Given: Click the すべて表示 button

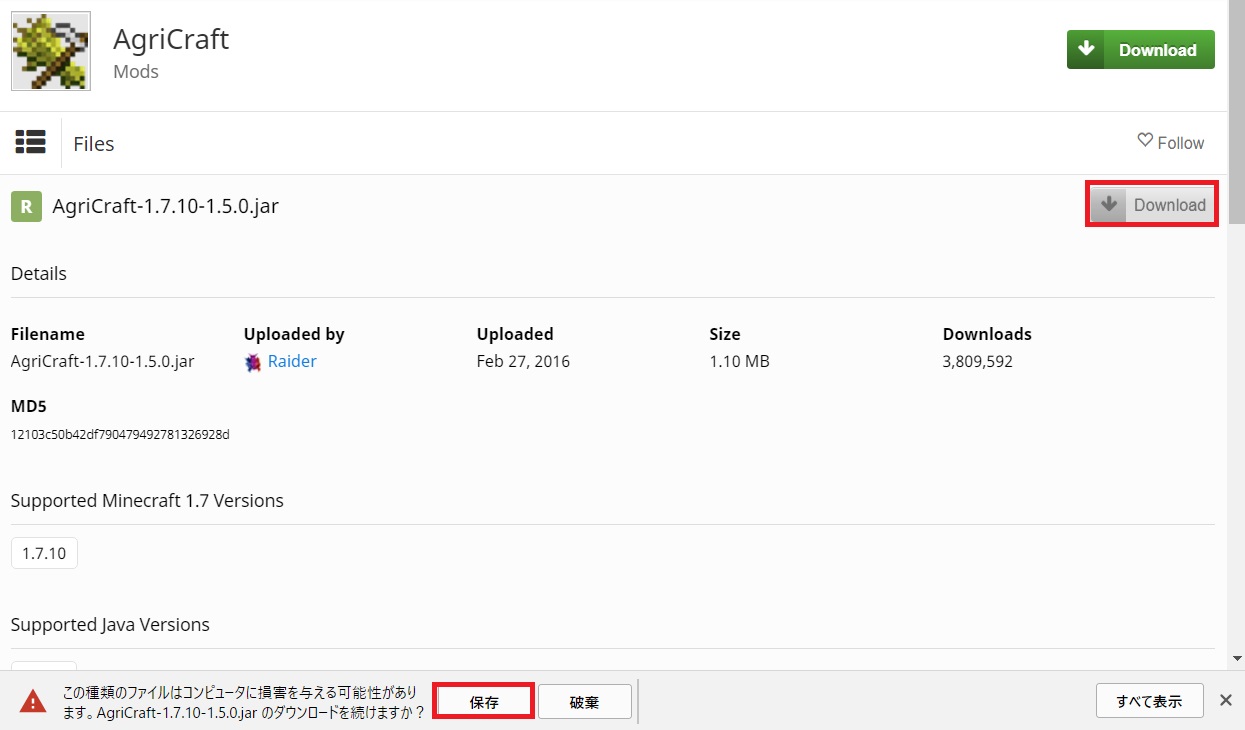Looking at the screenshot, I should (1149, 701).
